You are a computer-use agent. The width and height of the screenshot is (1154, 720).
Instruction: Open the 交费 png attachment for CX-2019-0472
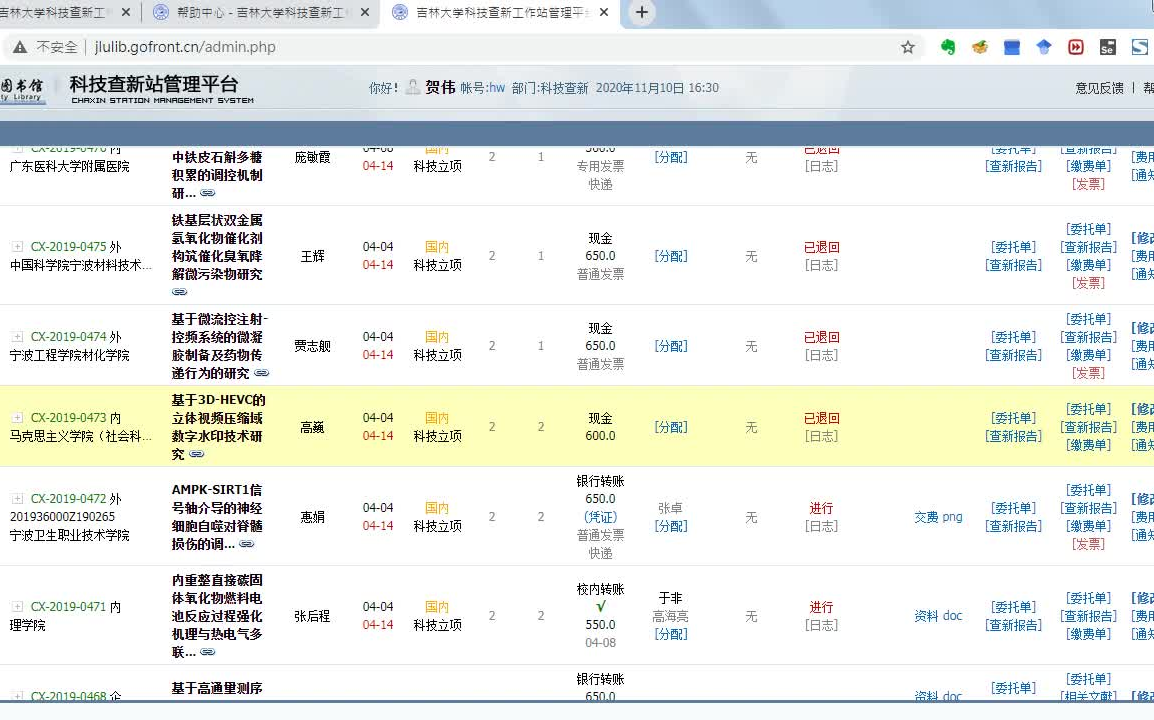[x=937, y=517]
